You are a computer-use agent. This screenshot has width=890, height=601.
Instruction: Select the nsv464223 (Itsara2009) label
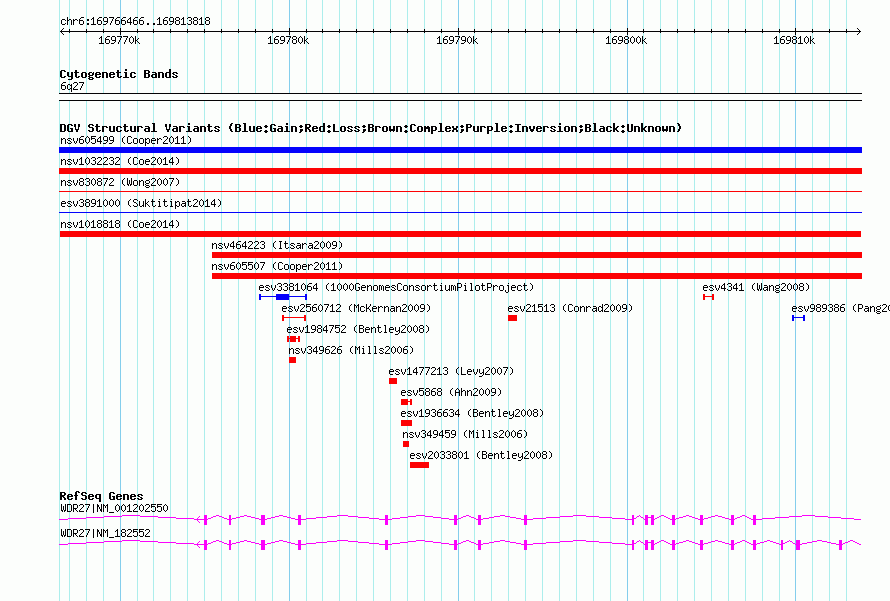pos(277,245)
